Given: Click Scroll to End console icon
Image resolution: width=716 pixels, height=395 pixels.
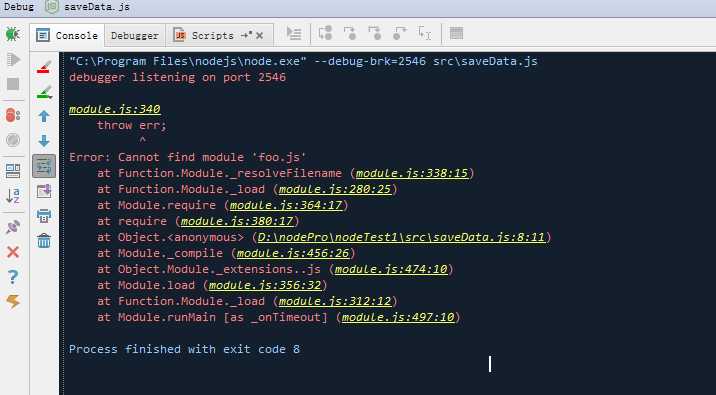Looking at the screenshot, I should point(44,190).
